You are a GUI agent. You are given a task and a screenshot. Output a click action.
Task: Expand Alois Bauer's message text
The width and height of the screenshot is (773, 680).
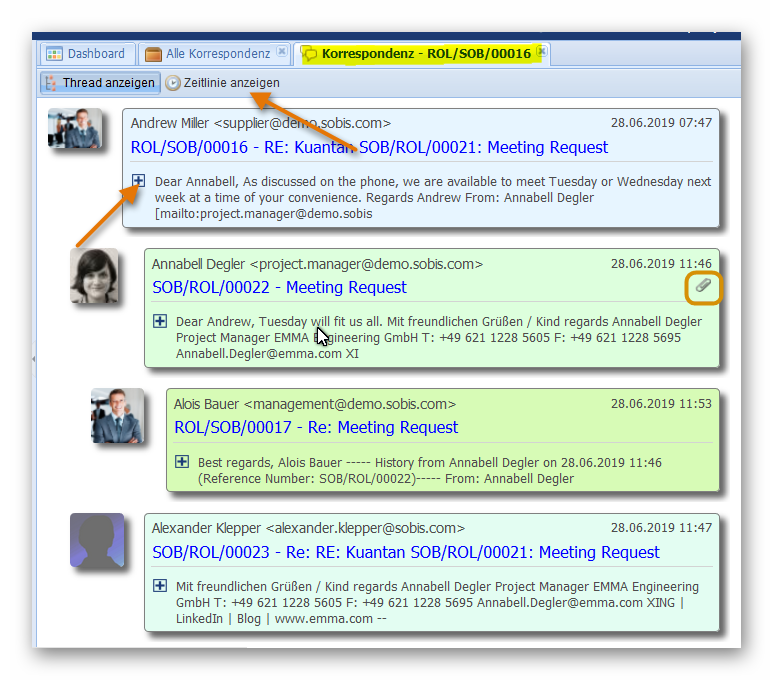pyautogui.click(x=182, y=461)
